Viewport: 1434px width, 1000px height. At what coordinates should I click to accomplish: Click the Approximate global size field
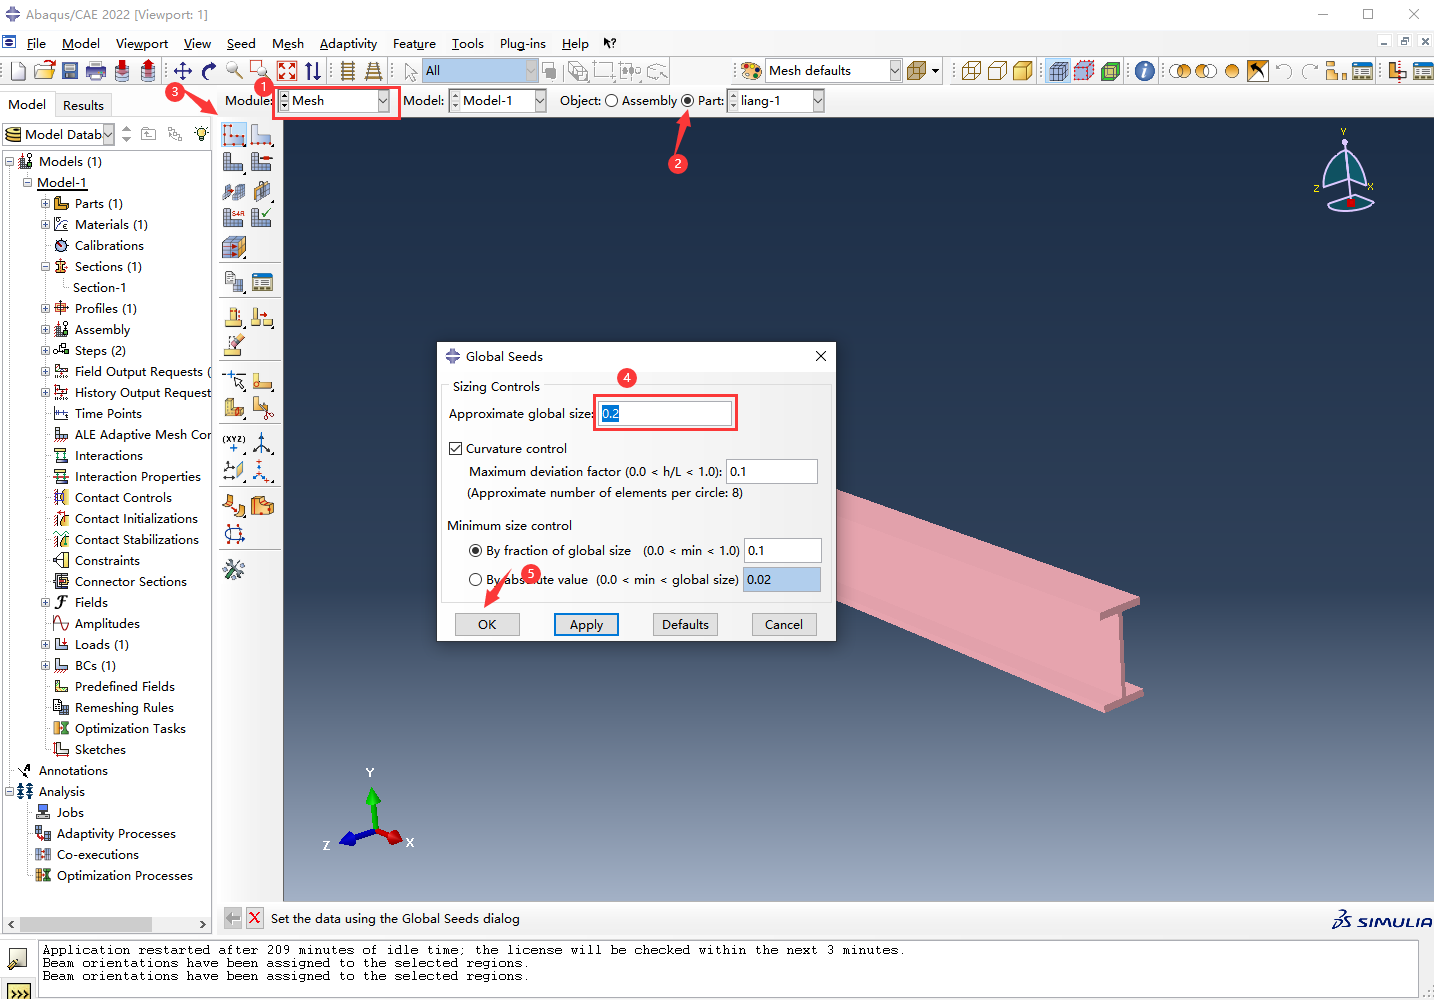point(665,414)
